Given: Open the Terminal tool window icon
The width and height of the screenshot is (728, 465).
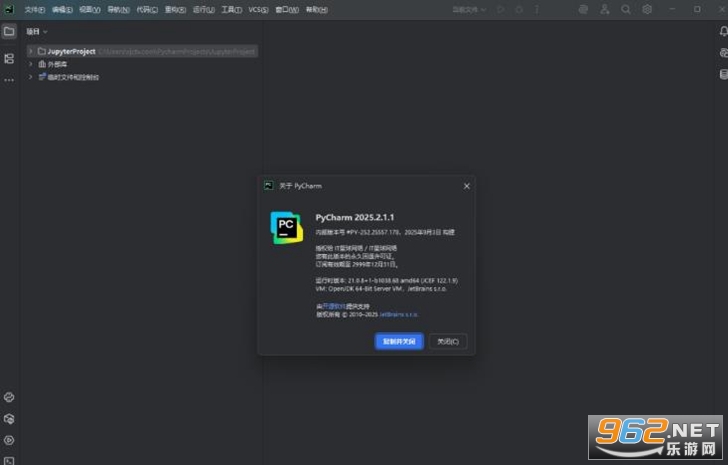Looking at the screenshot, I should coord(9,460).
